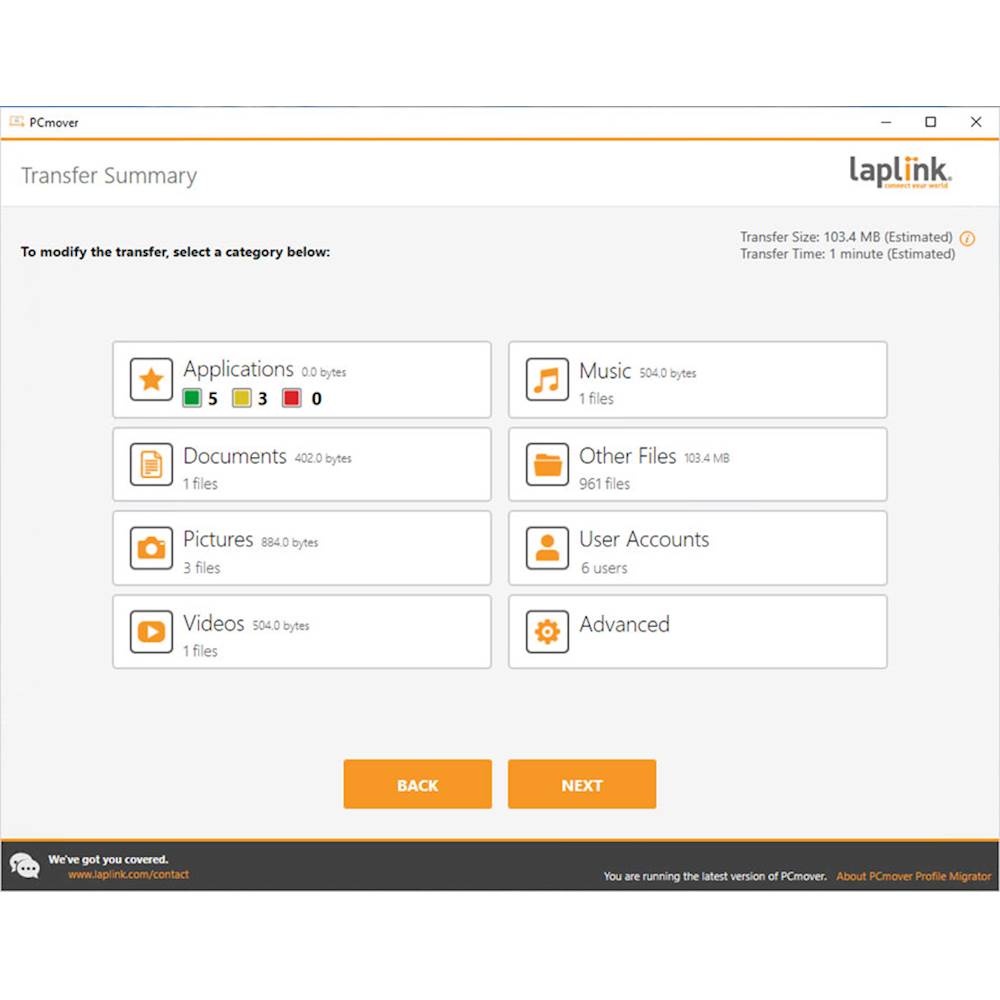Proceed with the NEXT button
This screenshot has width=1000, height=1000.
coord(582,784)
